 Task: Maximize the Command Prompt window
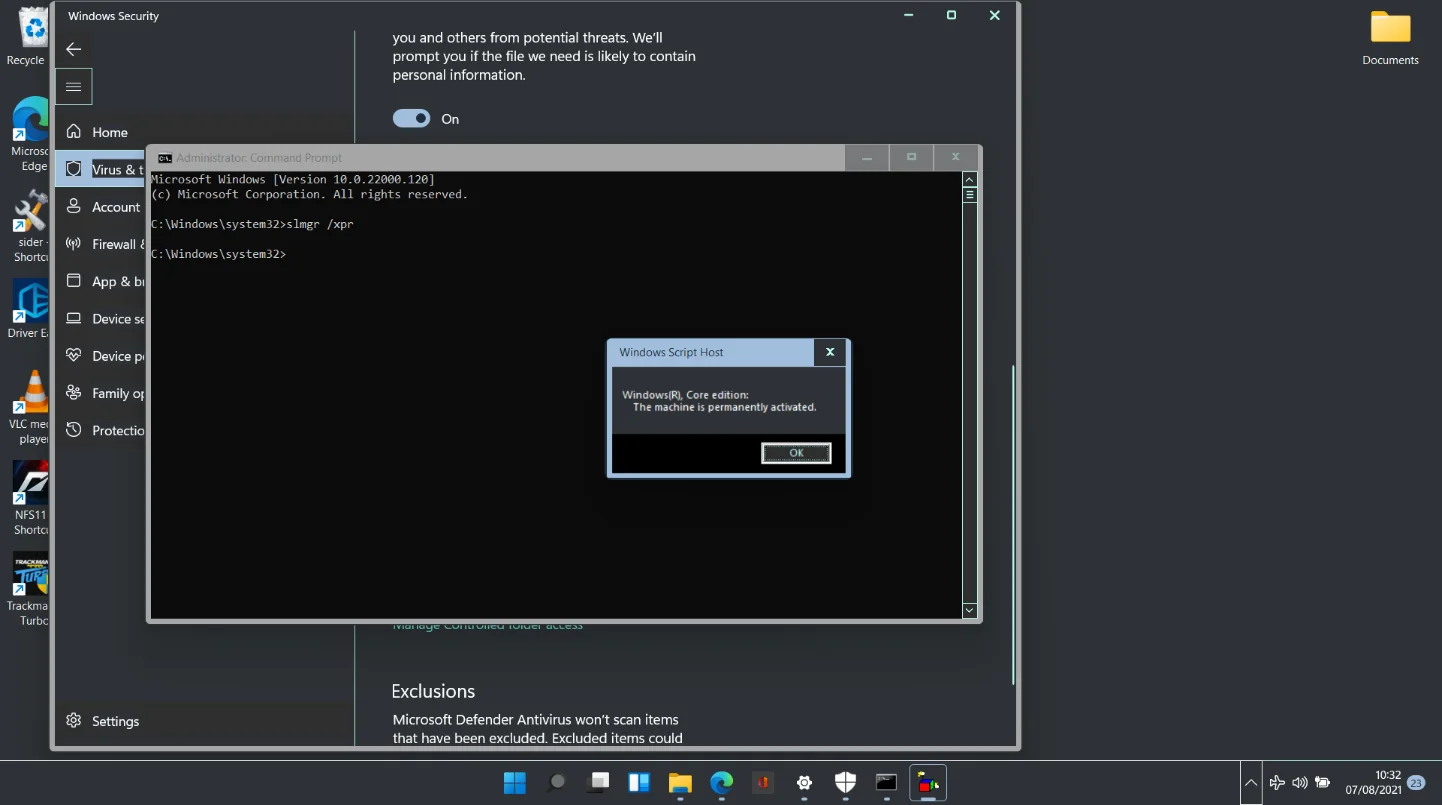click(x=911, y=158)
